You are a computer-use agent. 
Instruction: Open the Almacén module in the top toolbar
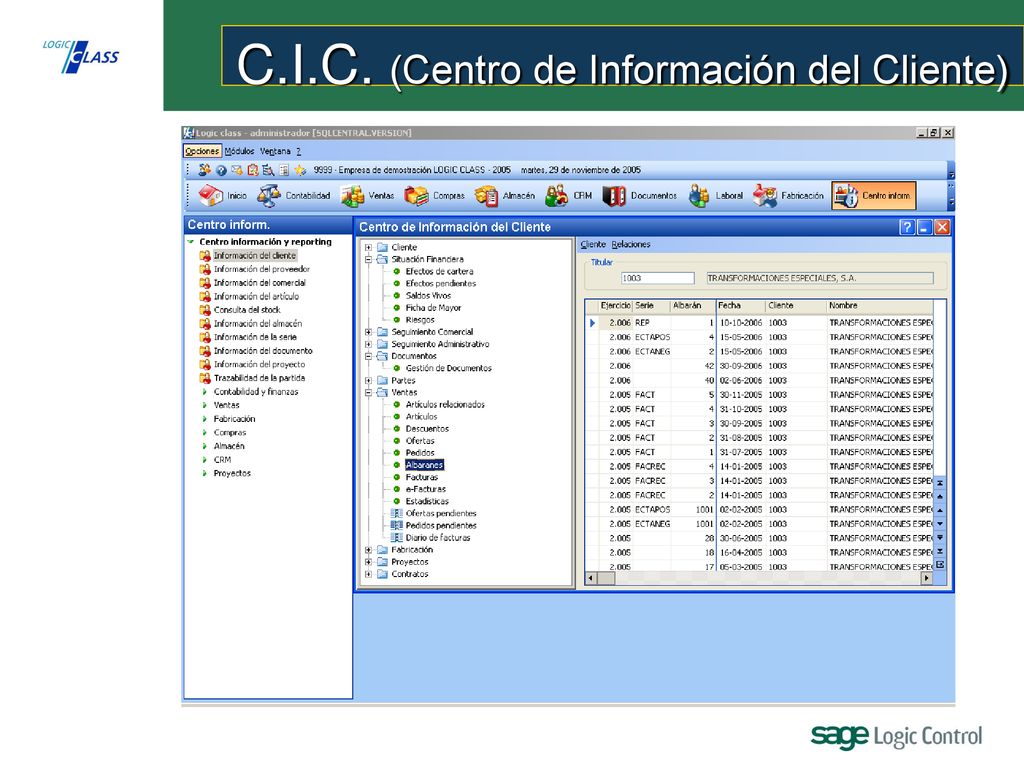click(x=505, y=195)
